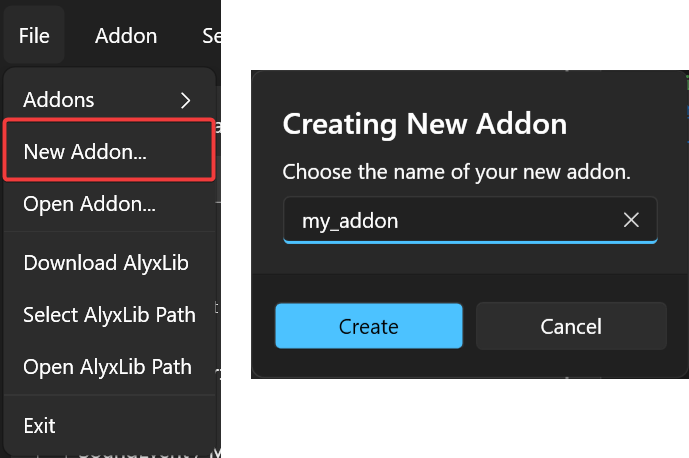Click the Choose the name instruction label

tap(456, 172)
